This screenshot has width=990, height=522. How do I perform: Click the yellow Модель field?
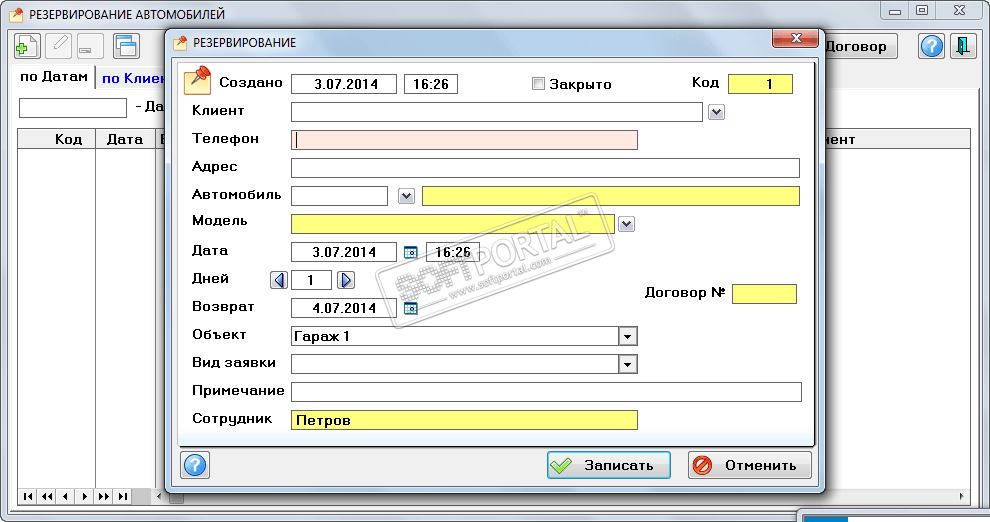(x=452, y=224)
